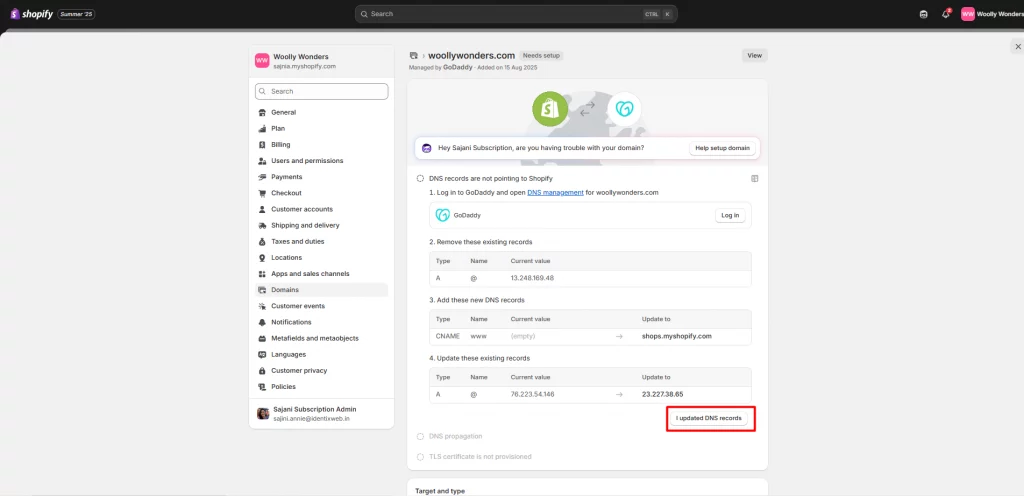The image size is (1024, 496).
Task: Click the Shopify logo in top bar
Action: [x=31, y=14]
